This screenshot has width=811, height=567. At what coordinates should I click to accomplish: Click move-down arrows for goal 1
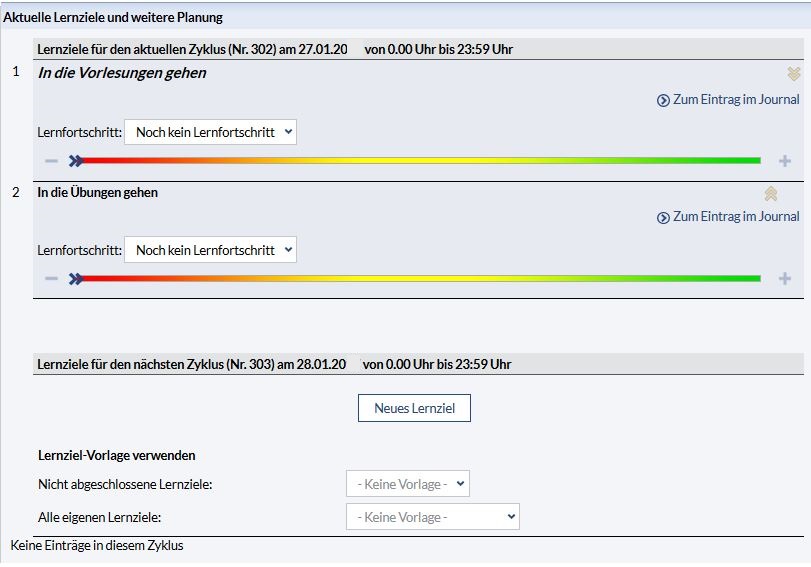point(794,74)
